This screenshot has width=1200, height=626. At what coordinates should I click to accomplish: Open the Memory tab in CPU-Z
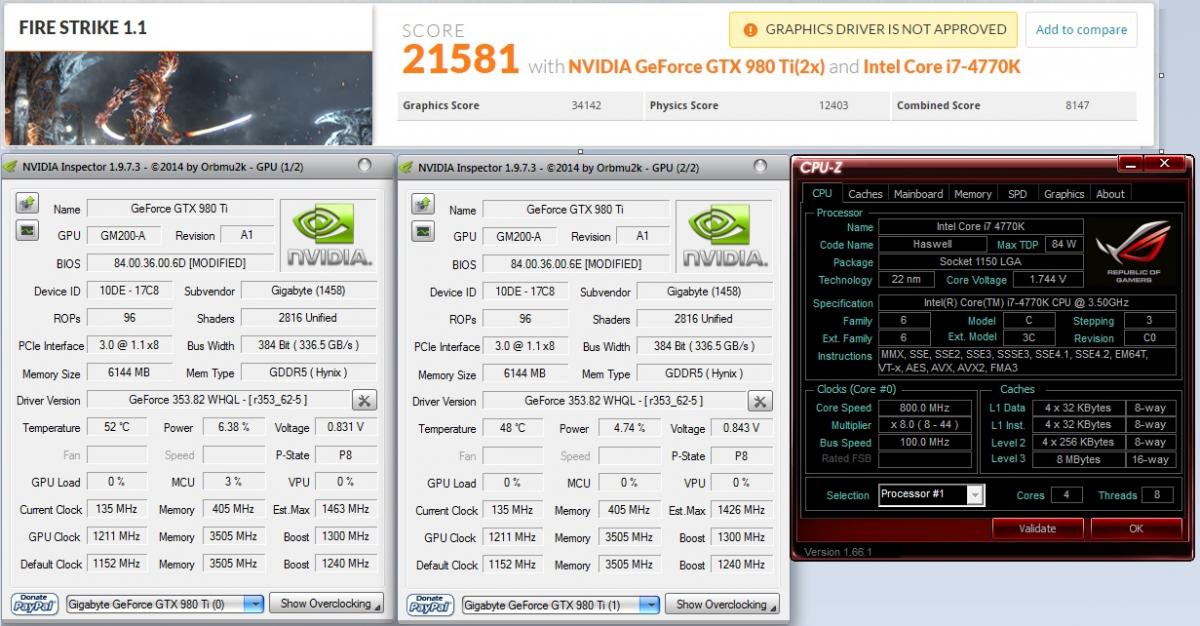click(x=972, y=194)
